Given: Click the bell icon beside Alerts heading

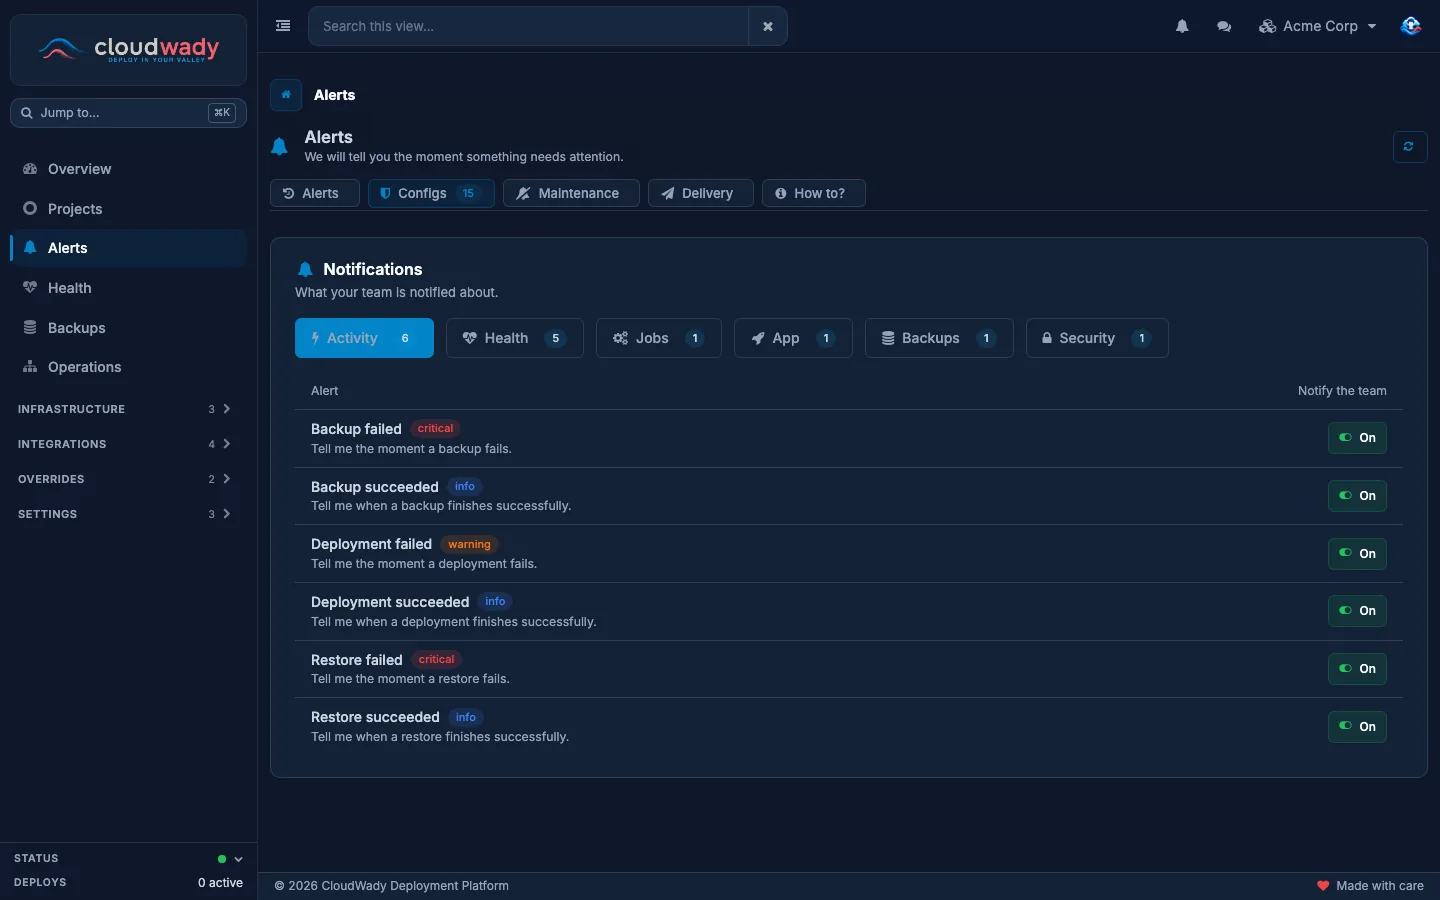Looking at the screenshot, I should 280,147.
